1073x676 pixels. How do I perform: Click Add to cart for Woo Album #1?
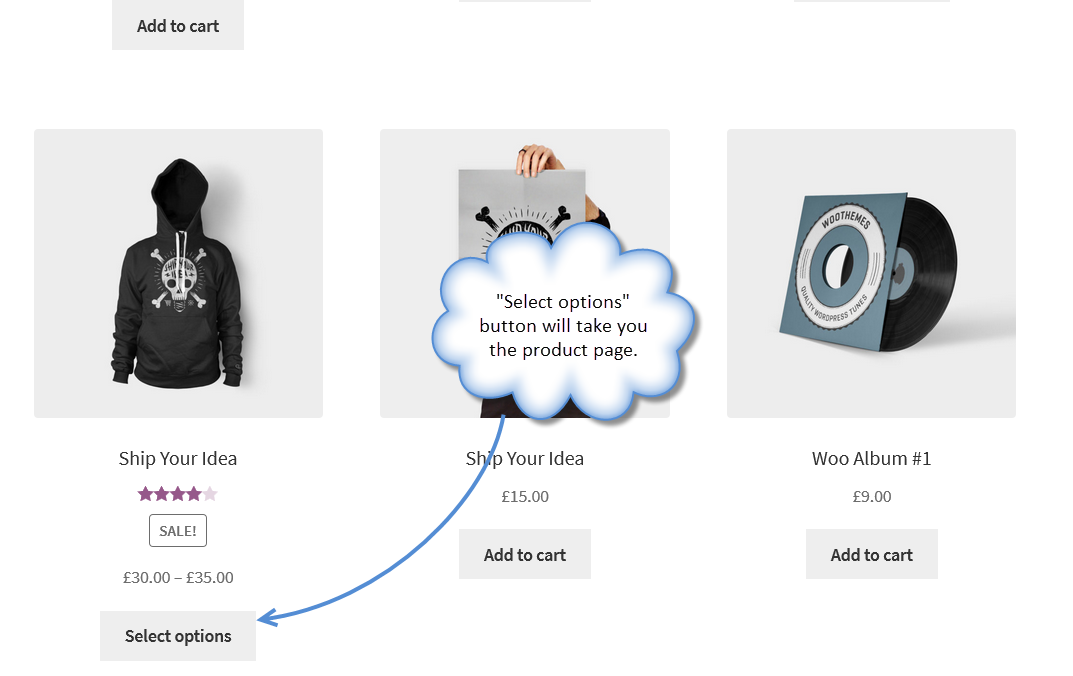[871, 553]
